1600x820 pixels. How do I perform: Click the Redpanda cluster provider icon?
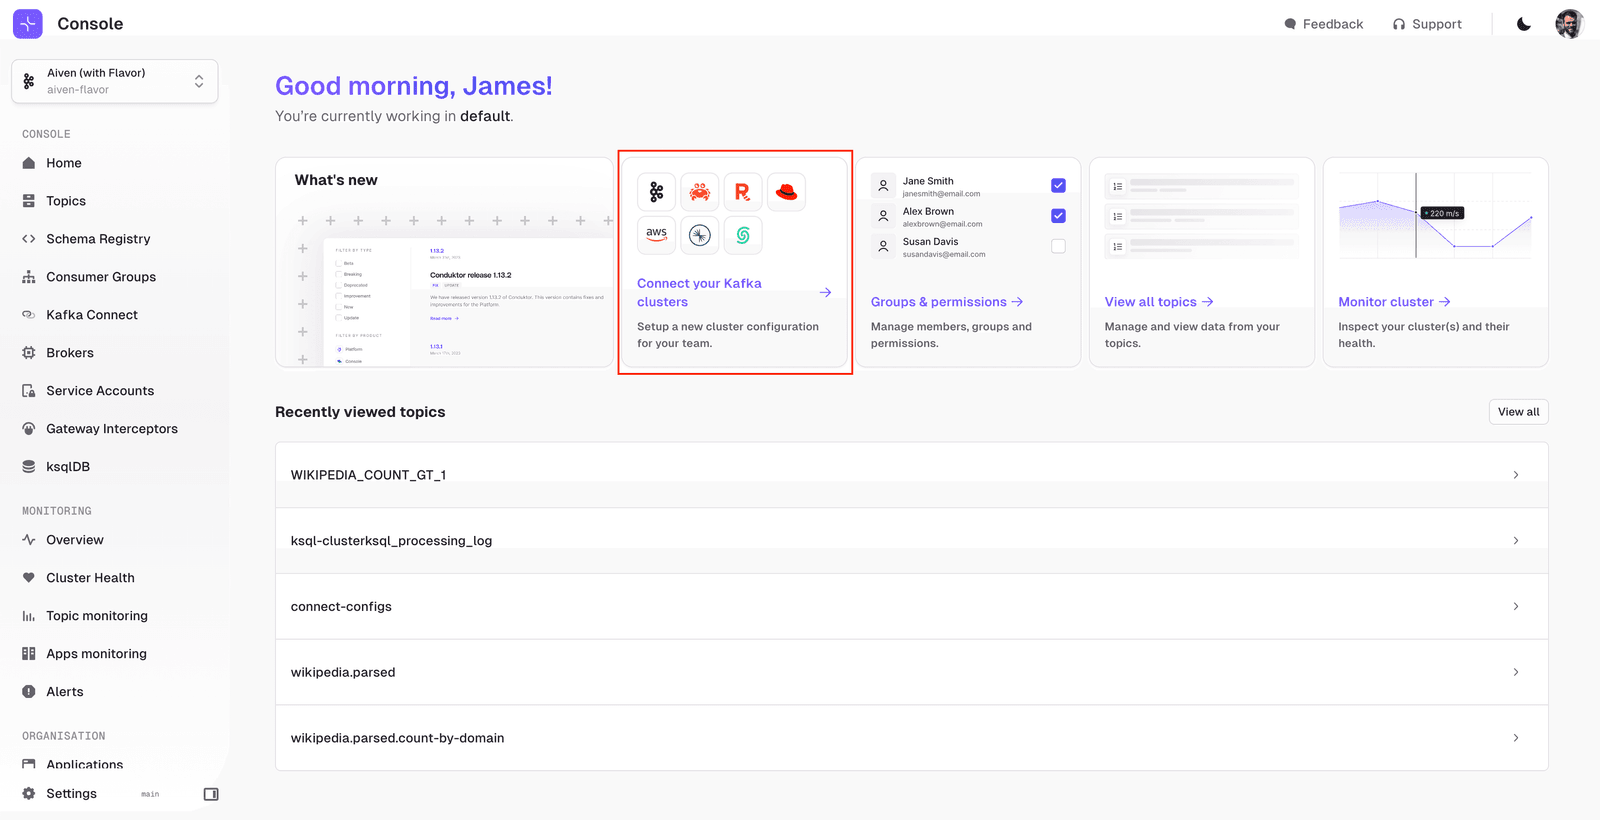click(742, 192)
